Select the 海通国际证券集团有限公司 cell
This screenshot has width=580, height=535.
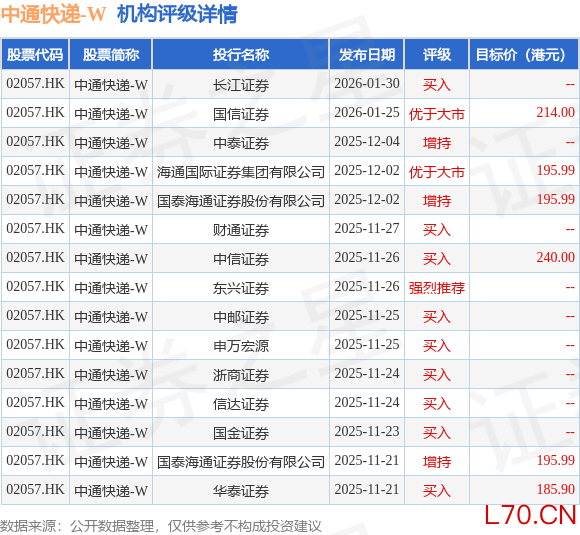[x=241, y=172]
